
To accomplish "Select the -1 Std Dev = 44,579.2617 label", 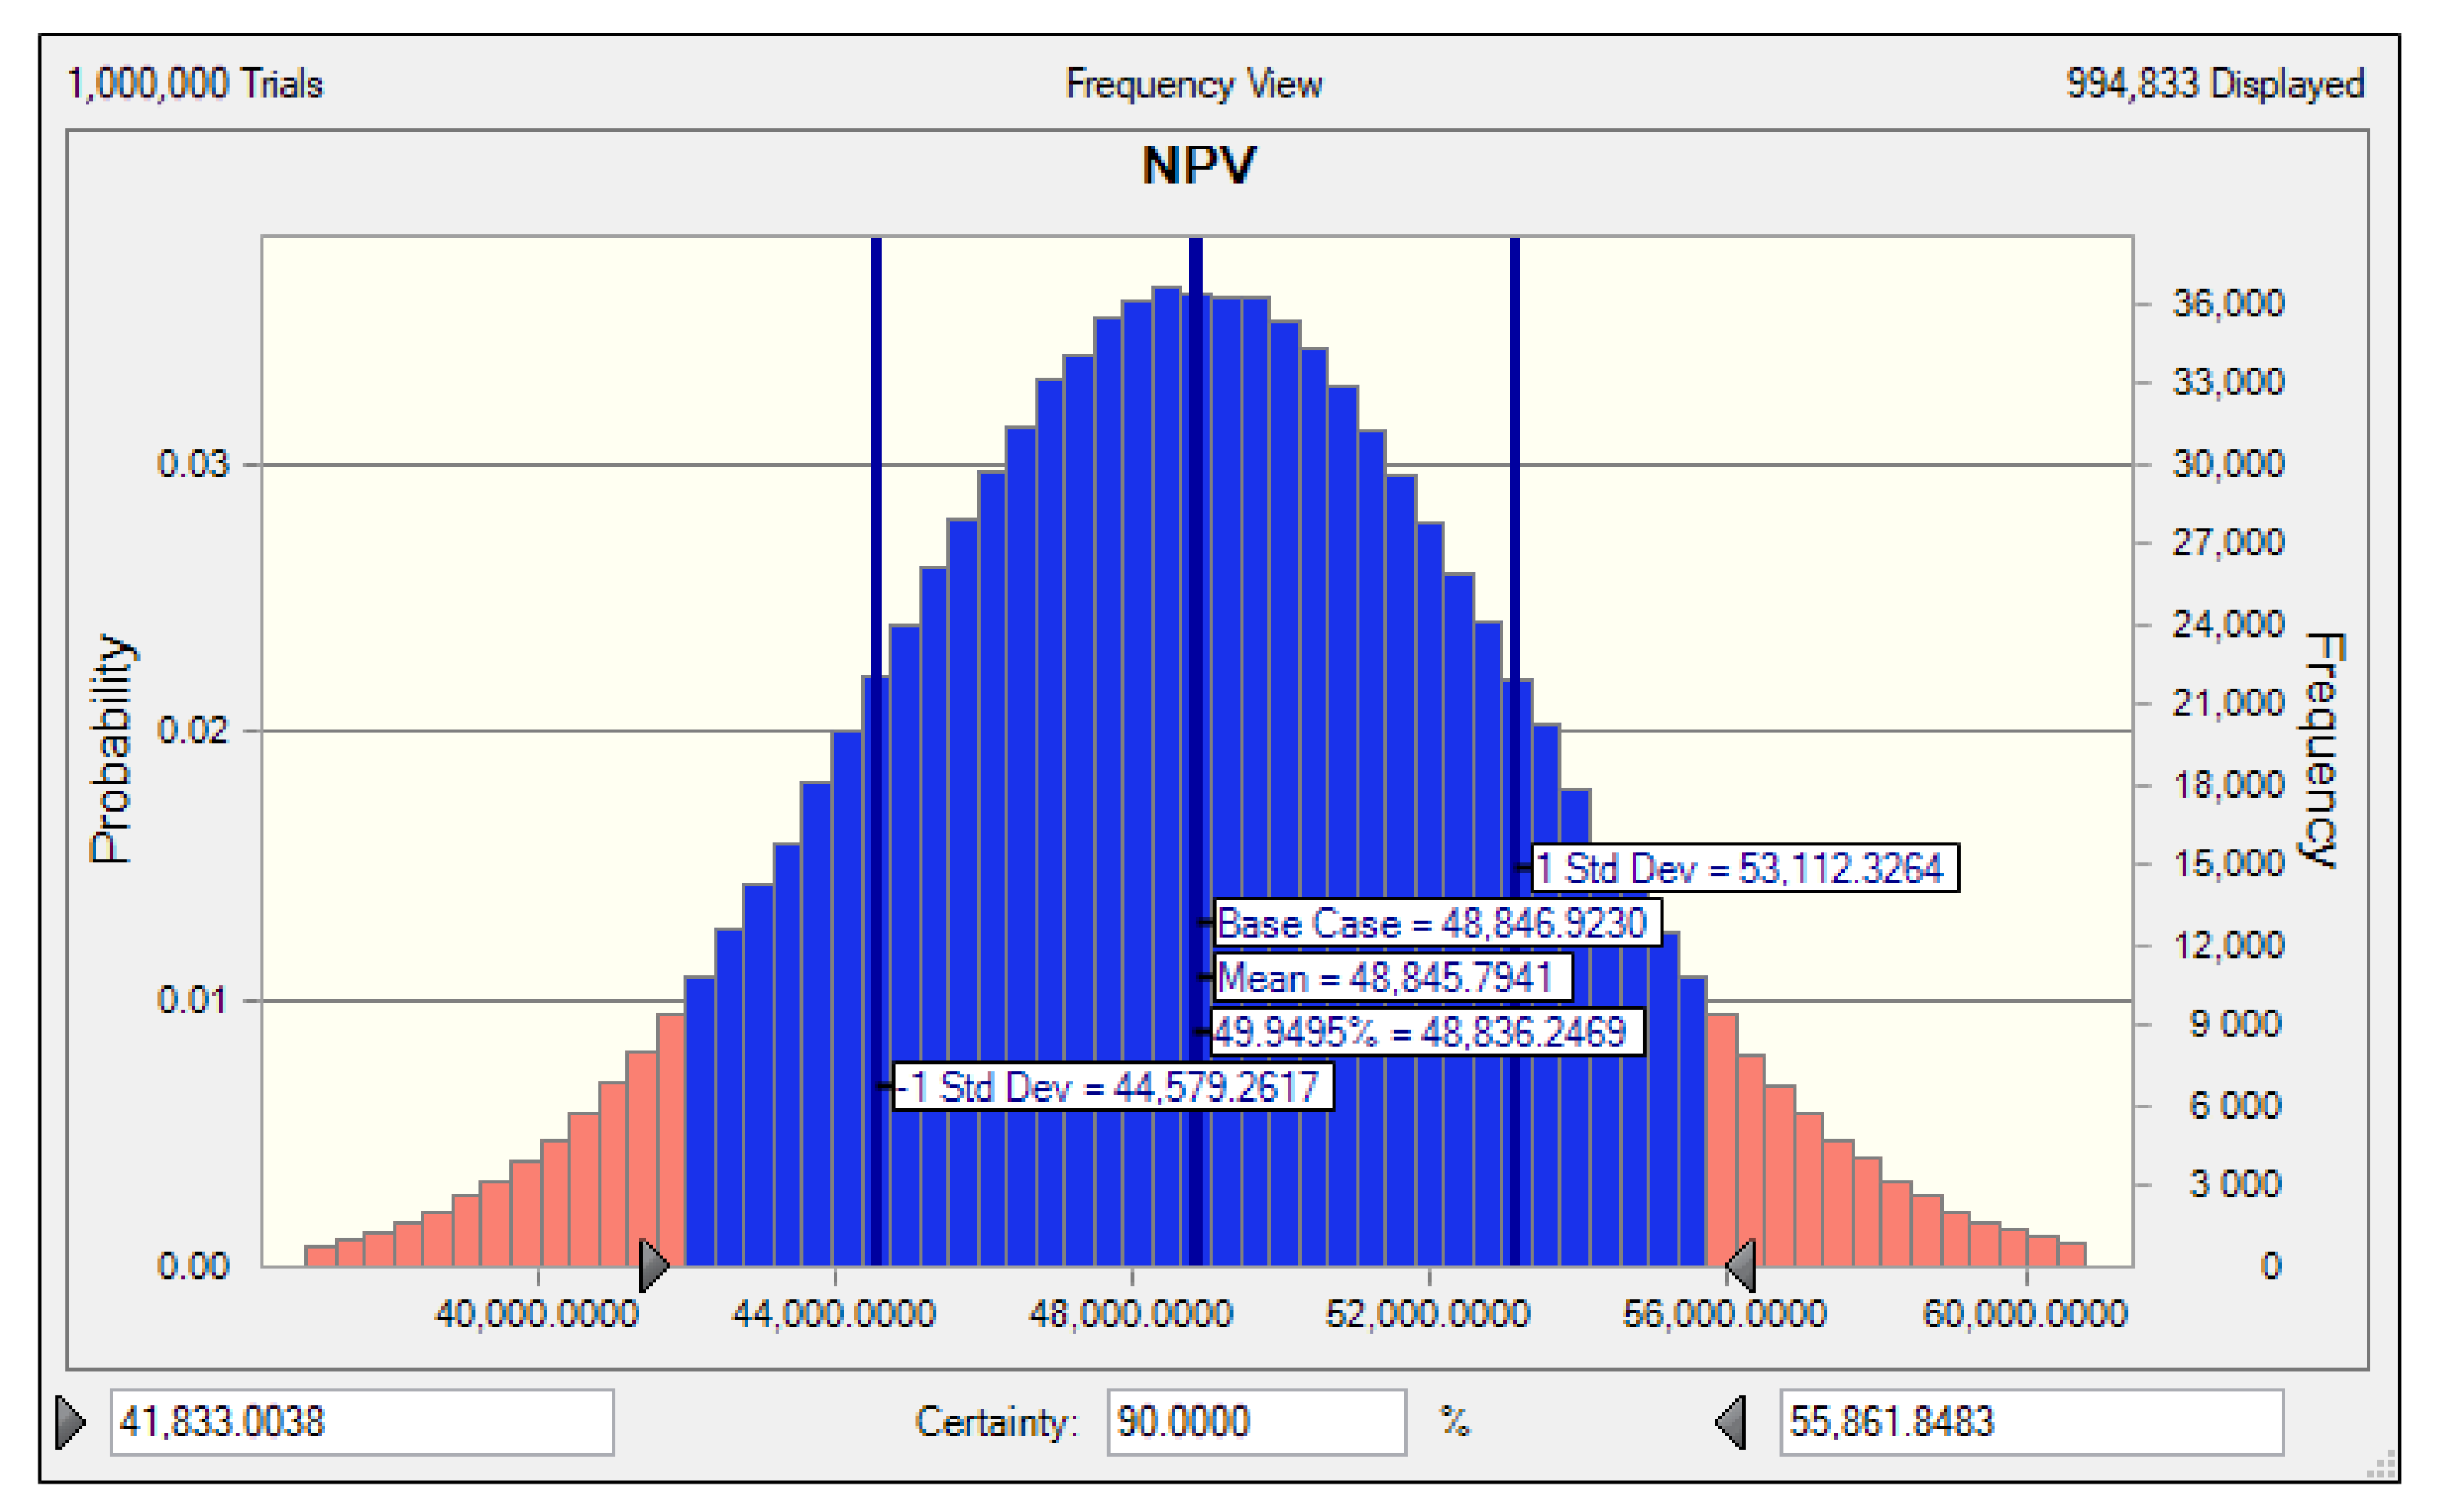I will pos(1111,1087).
